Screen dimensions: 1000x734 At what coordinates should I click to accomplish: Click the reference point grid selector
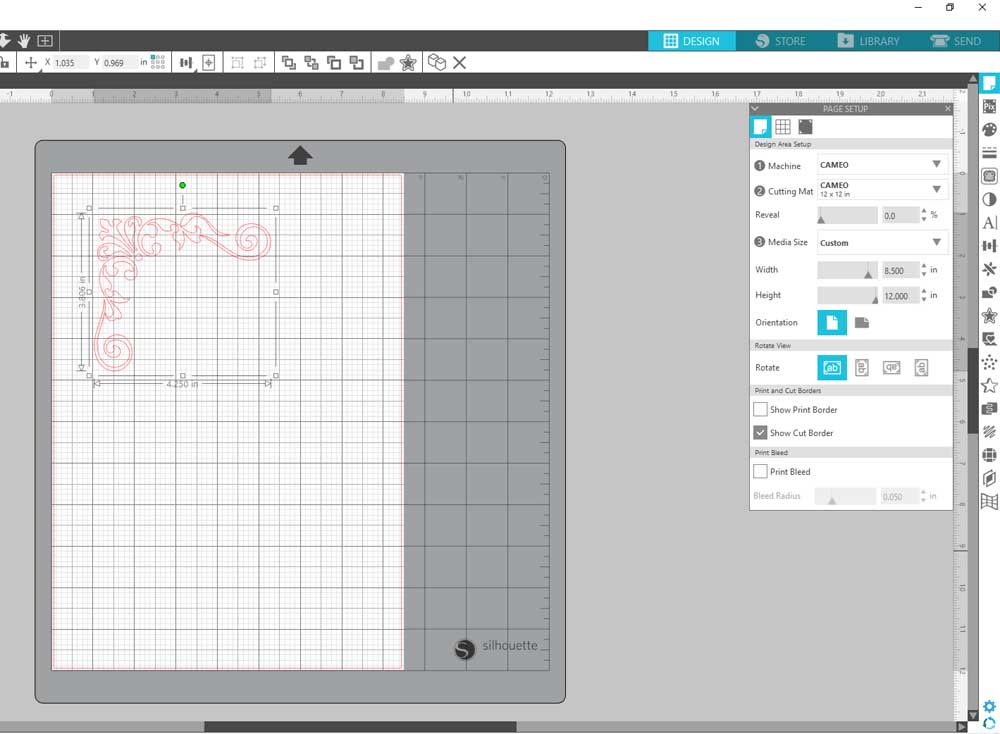158,62
